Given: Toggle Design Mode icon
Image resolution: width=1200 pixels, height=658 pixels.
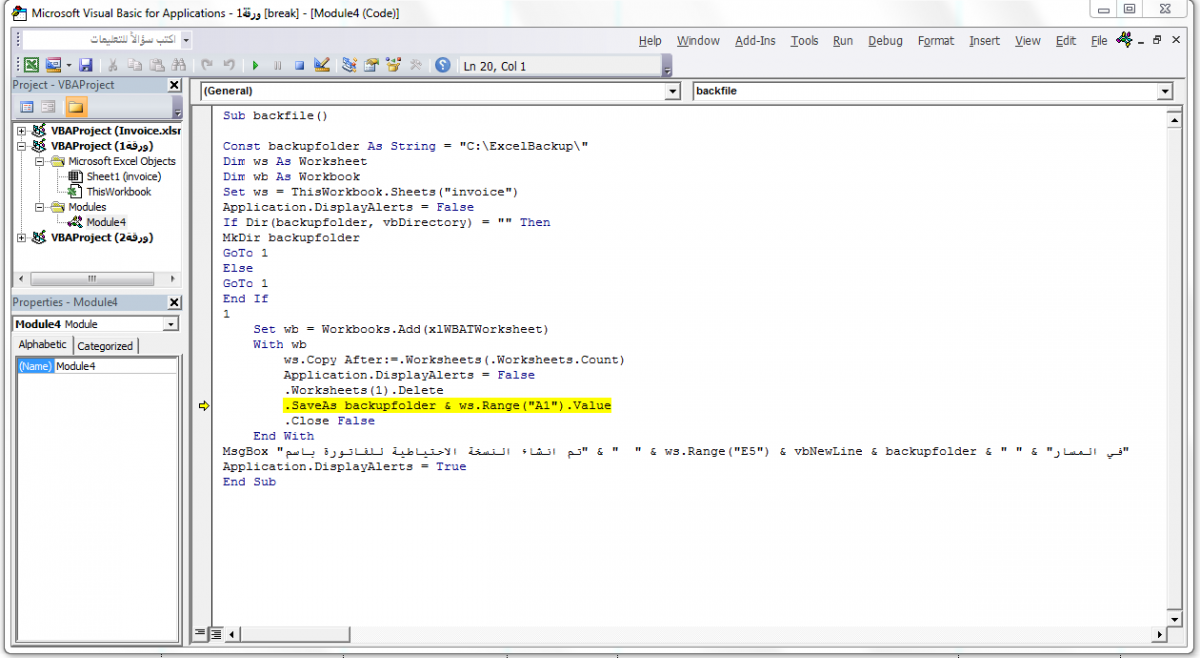Looking at the screenshot, I should (321, 65).
